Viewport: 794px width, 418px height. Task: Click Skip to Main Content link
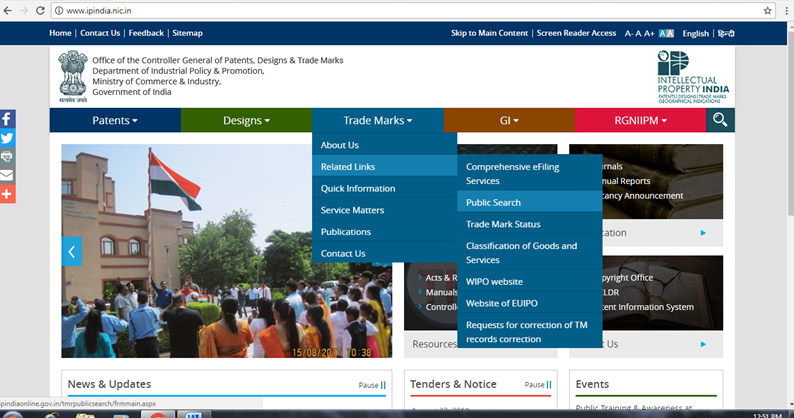point(489,33)
